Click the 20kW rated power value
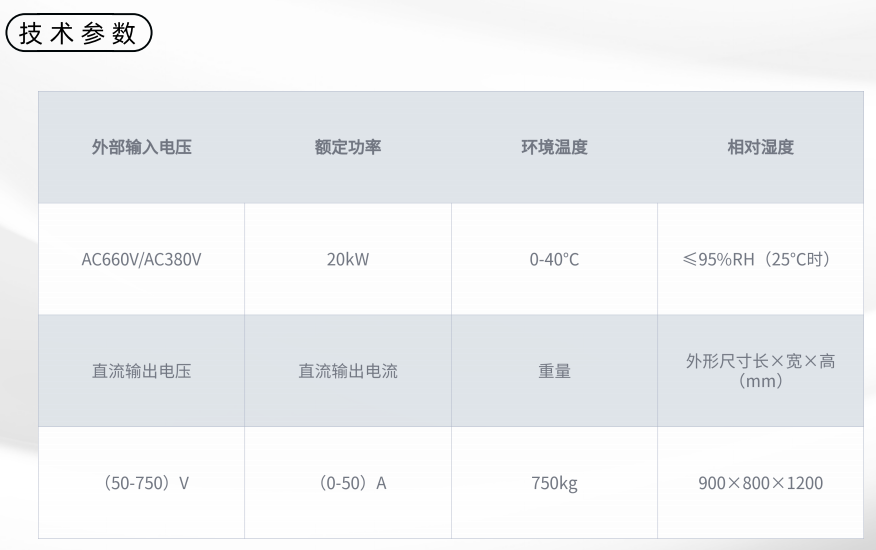Viewport: 876px width, 550px height. tap(347, 259)
